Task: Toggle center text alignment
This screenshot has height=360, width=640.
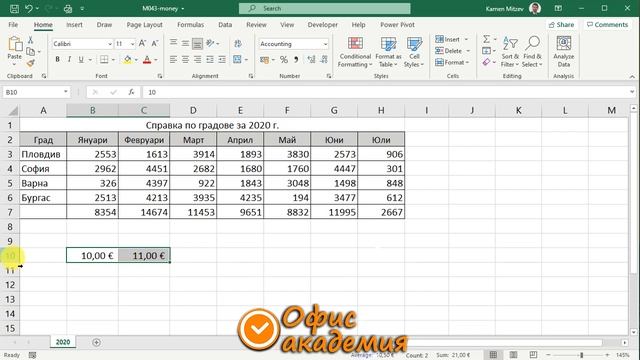Action: coord(185,60)
